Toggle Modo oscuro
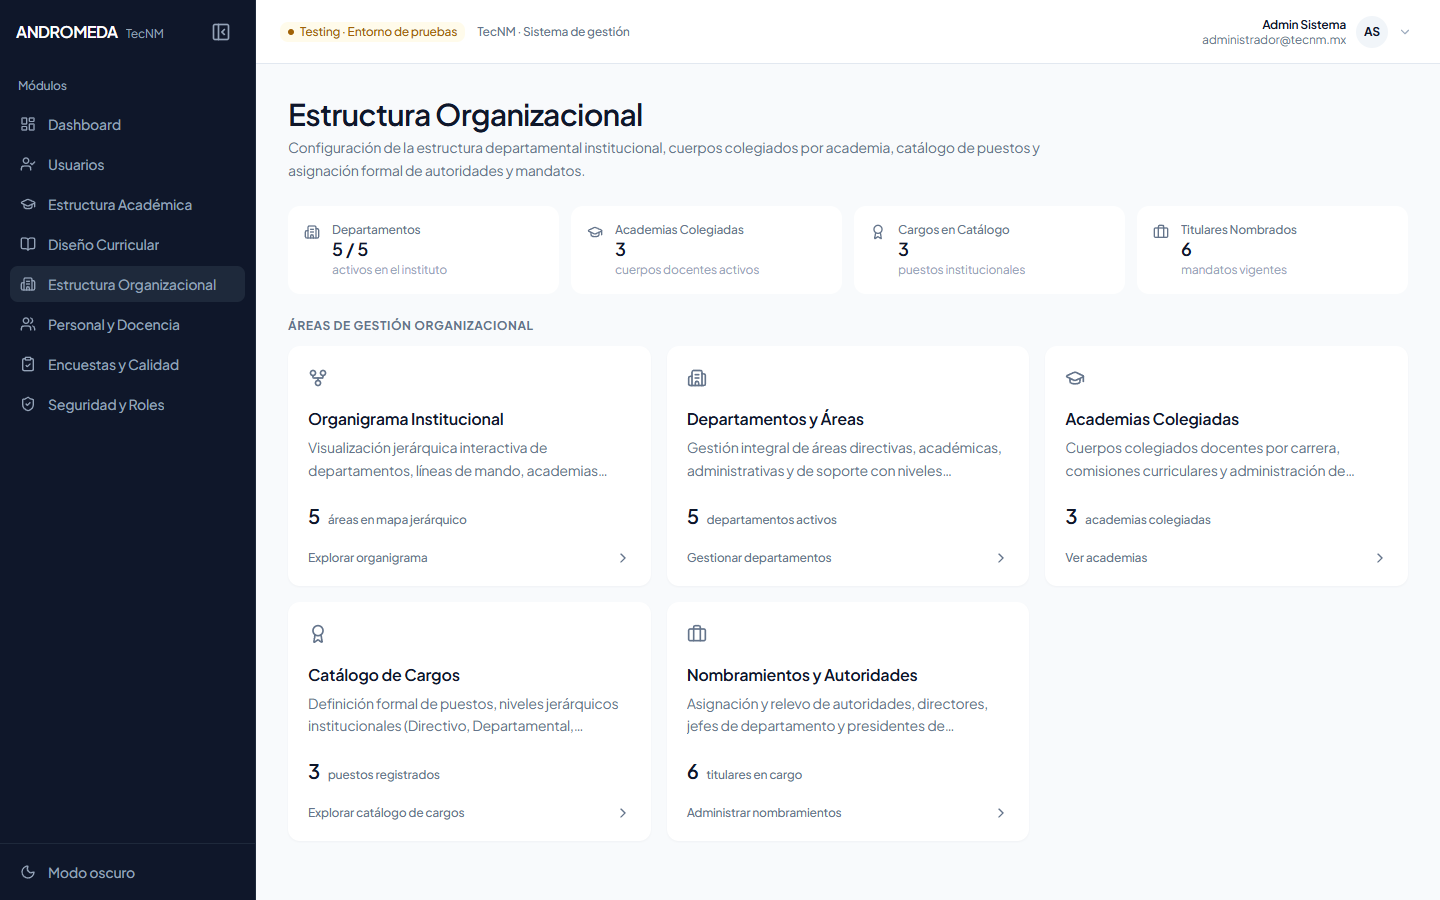 (128, 872)
